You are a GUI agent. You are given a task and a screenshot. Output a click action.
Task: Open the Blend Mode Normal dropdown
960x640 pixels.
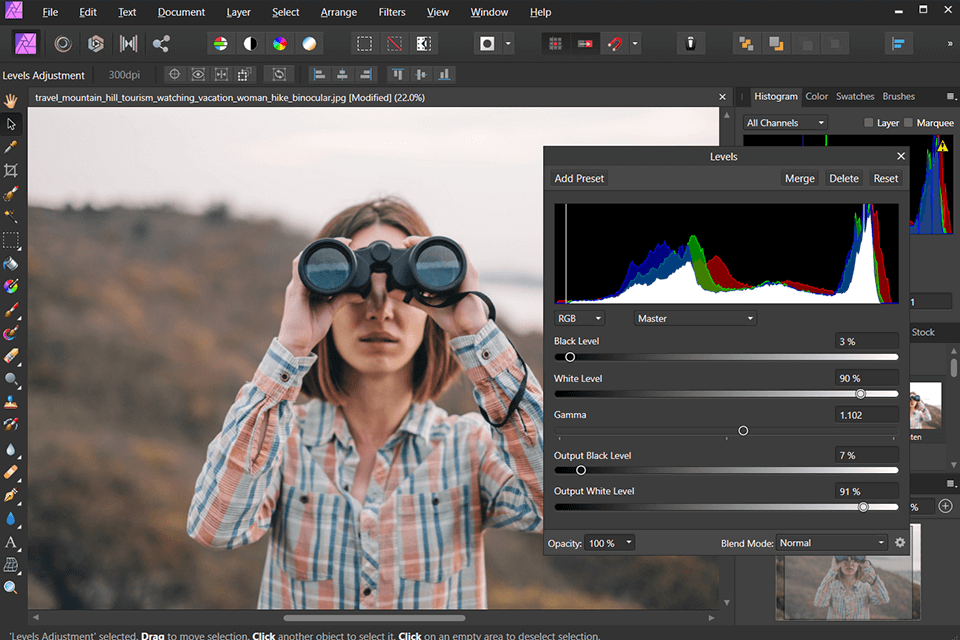click(x=831, y=543)
